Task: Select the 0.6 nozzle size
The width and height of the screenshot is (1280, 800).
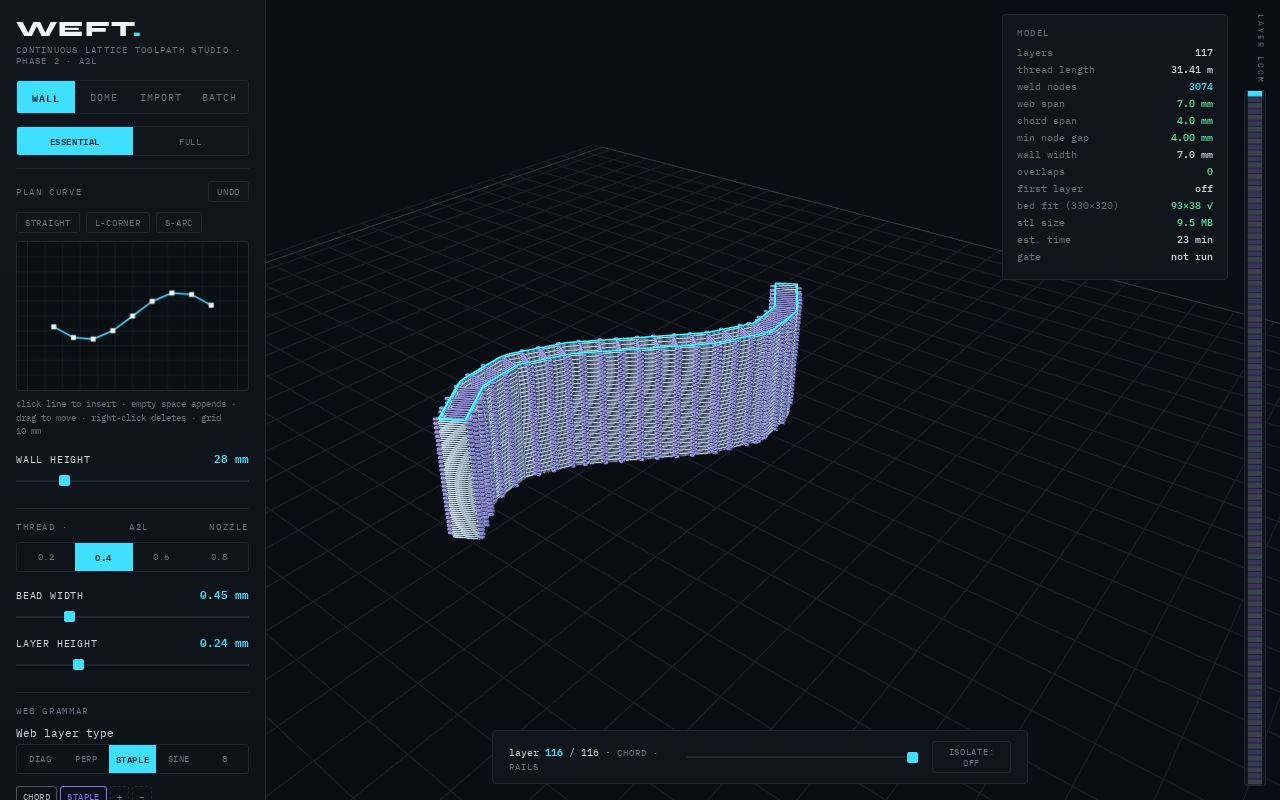Action: pos(161,557)
